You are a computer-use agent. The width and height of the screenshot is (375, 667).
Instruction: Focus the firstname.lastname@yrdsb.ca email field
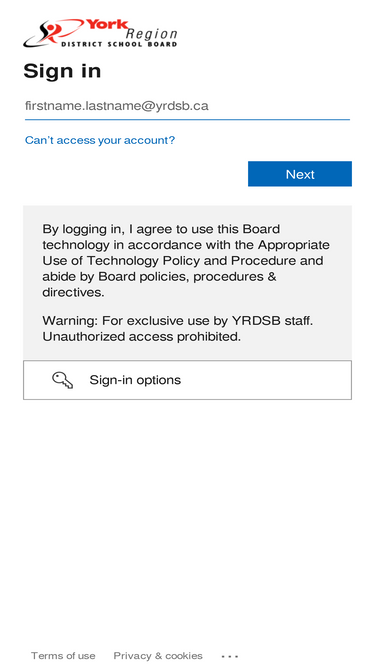[x=187, y=106]
